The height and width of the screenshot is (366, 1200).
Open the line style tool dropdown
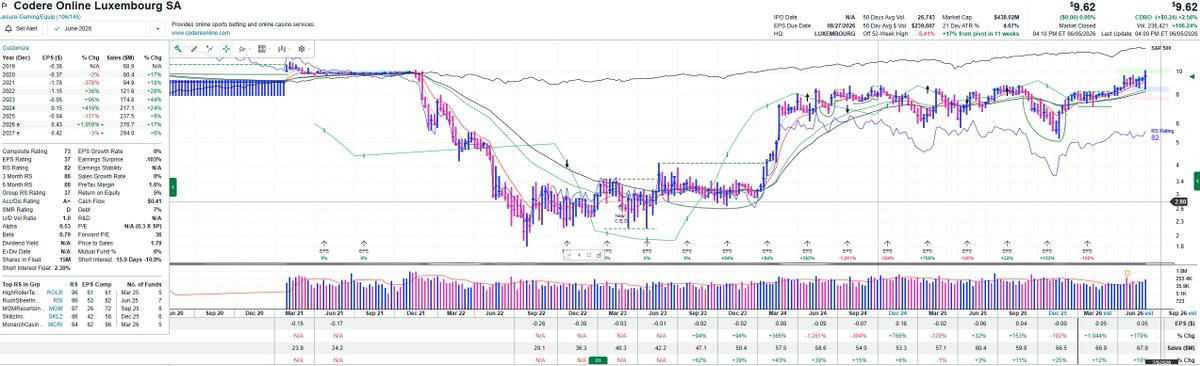(244, 49)
